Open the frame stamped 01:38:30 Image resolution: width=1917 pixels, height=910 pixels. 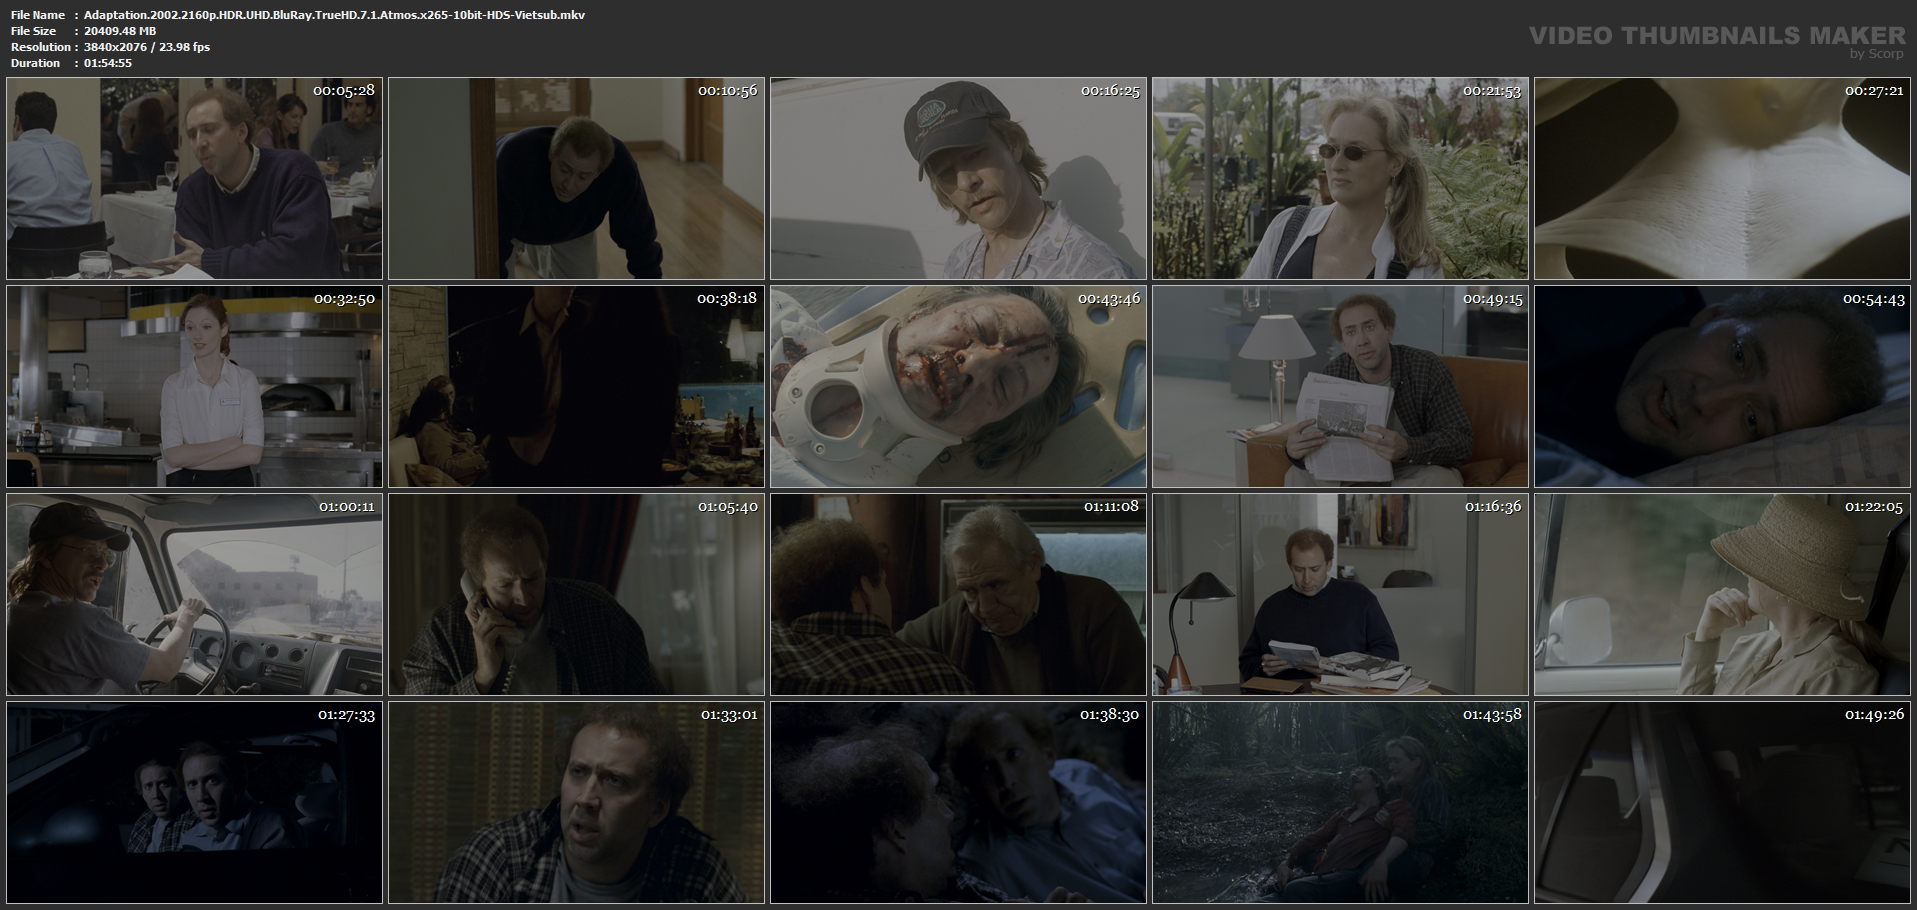tap(958, 803)
